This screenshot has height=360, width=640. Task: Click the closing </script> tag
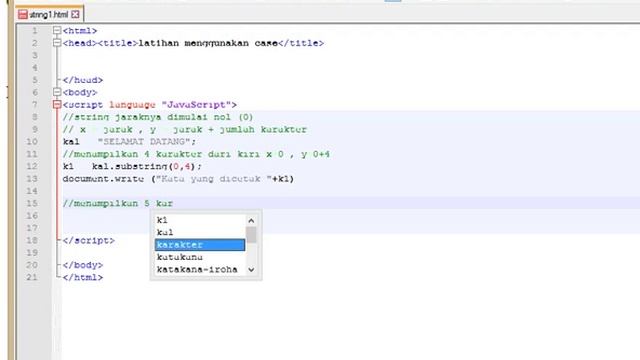[x=89, y=240]
